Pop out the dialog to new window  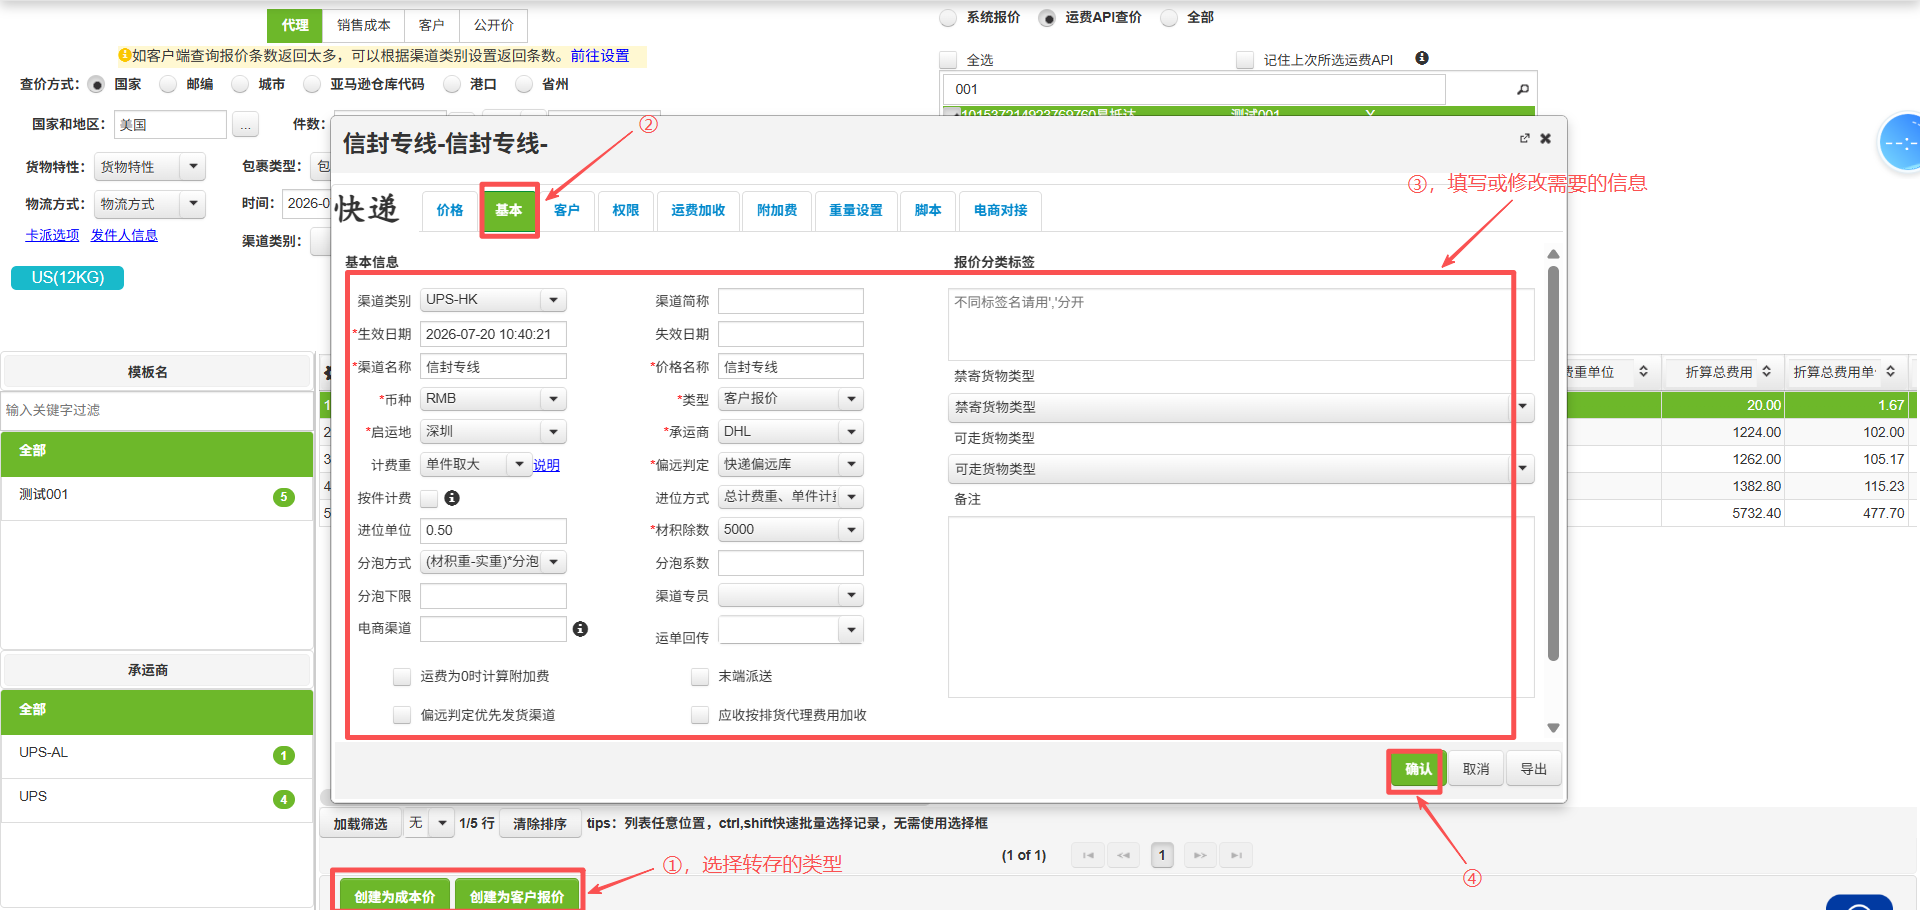1525,138
